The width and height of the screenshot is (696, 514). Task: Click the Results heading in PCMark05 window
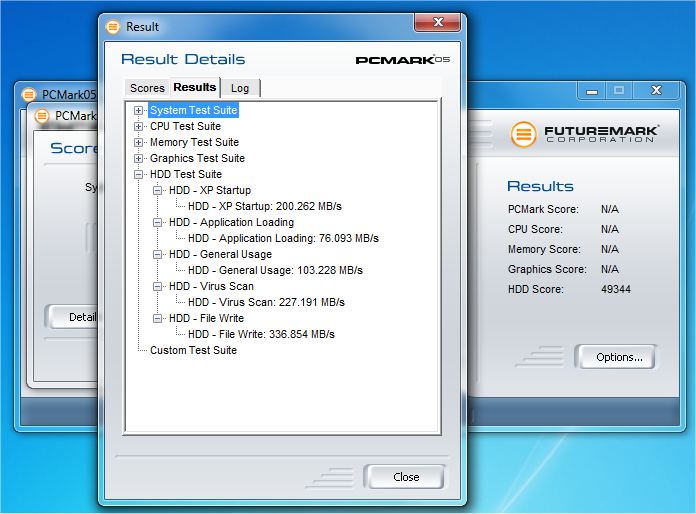pos(540,186)
